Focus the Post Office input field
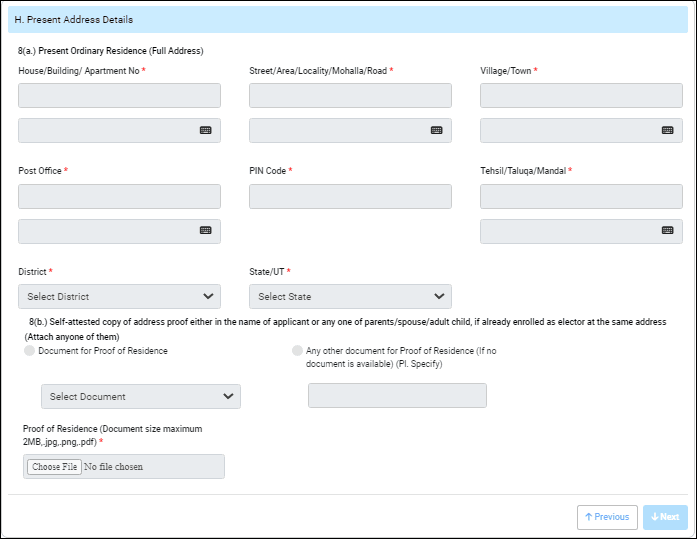 click(119, 196)
